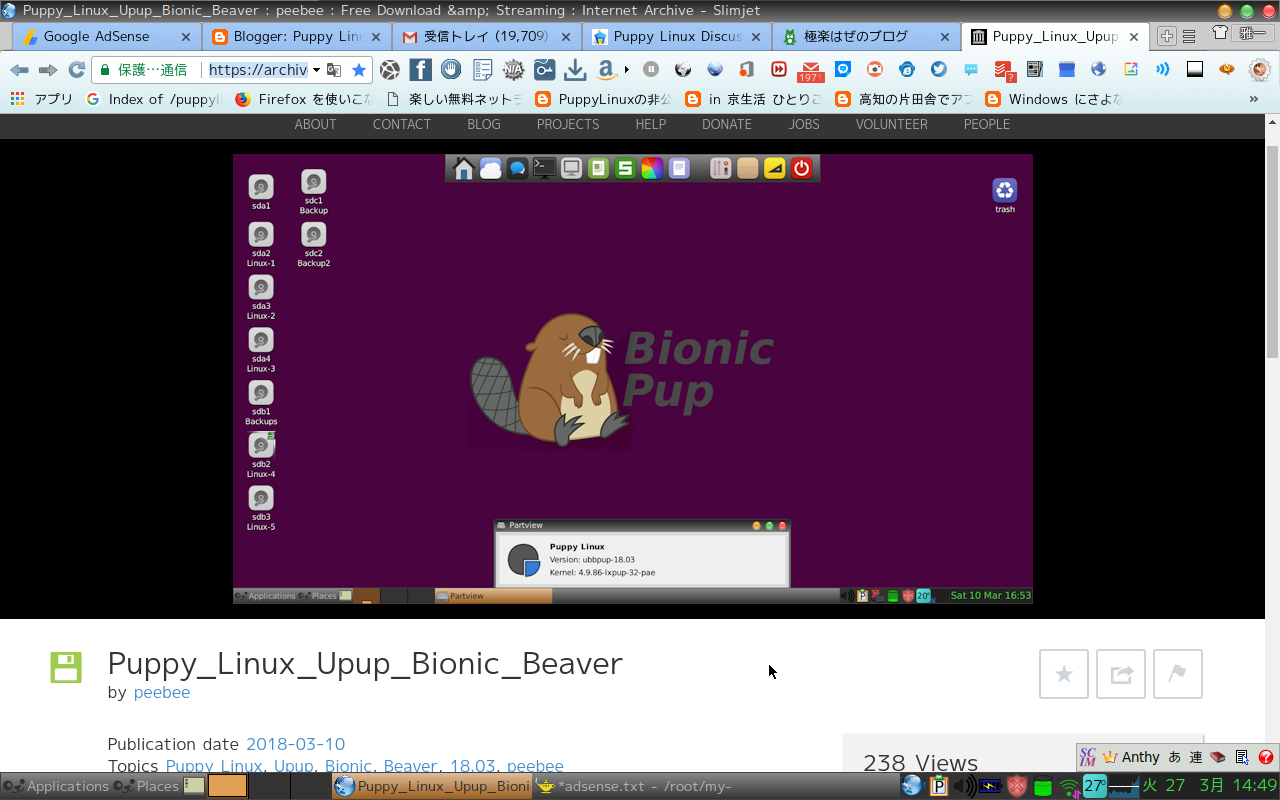
Task: Open ABOUT in the Archive navigation bar
Action: 315,124
